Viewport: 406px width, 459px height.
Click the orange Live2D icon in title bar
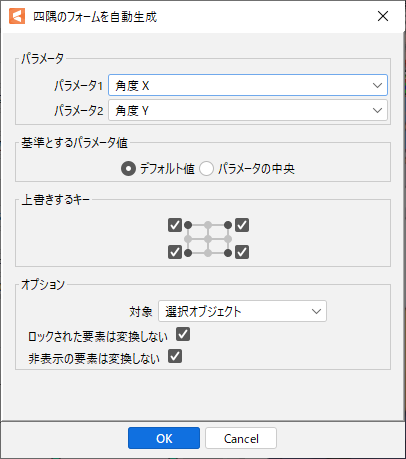[17, 16]
